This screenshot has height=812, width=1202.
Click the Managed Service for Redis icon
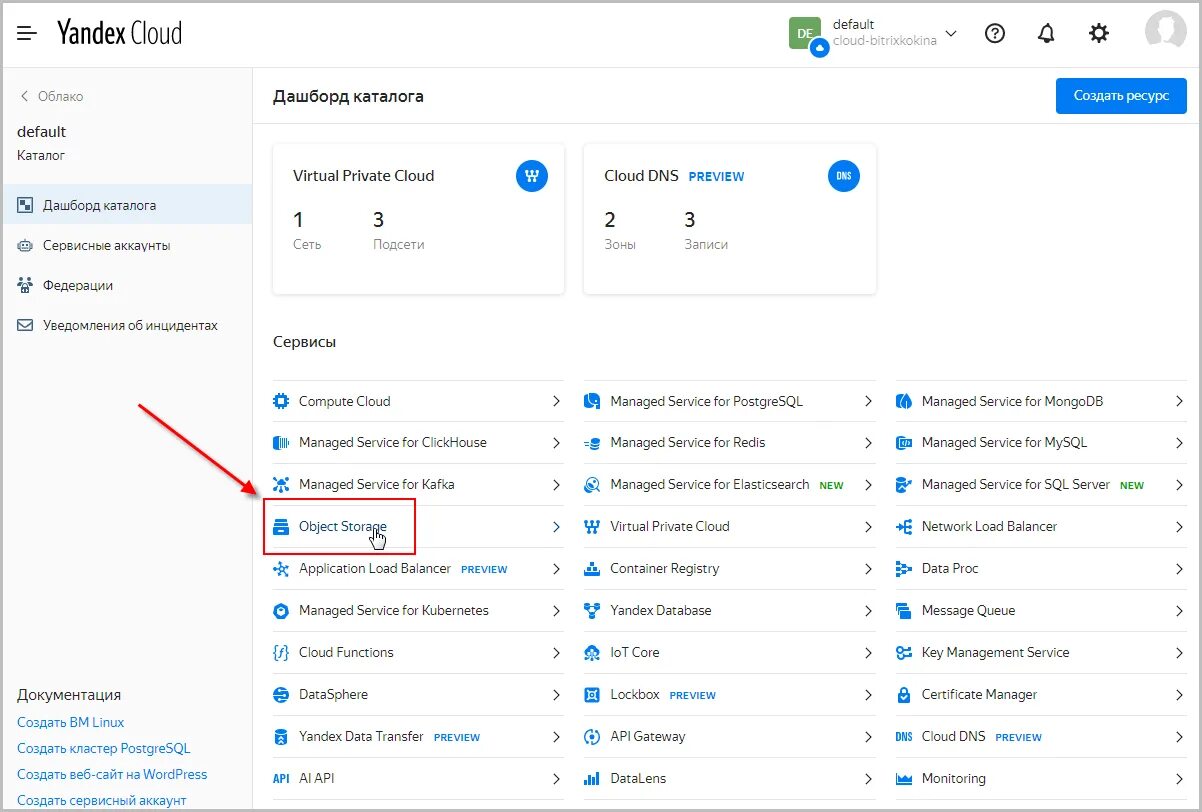(x=592, y=442)
